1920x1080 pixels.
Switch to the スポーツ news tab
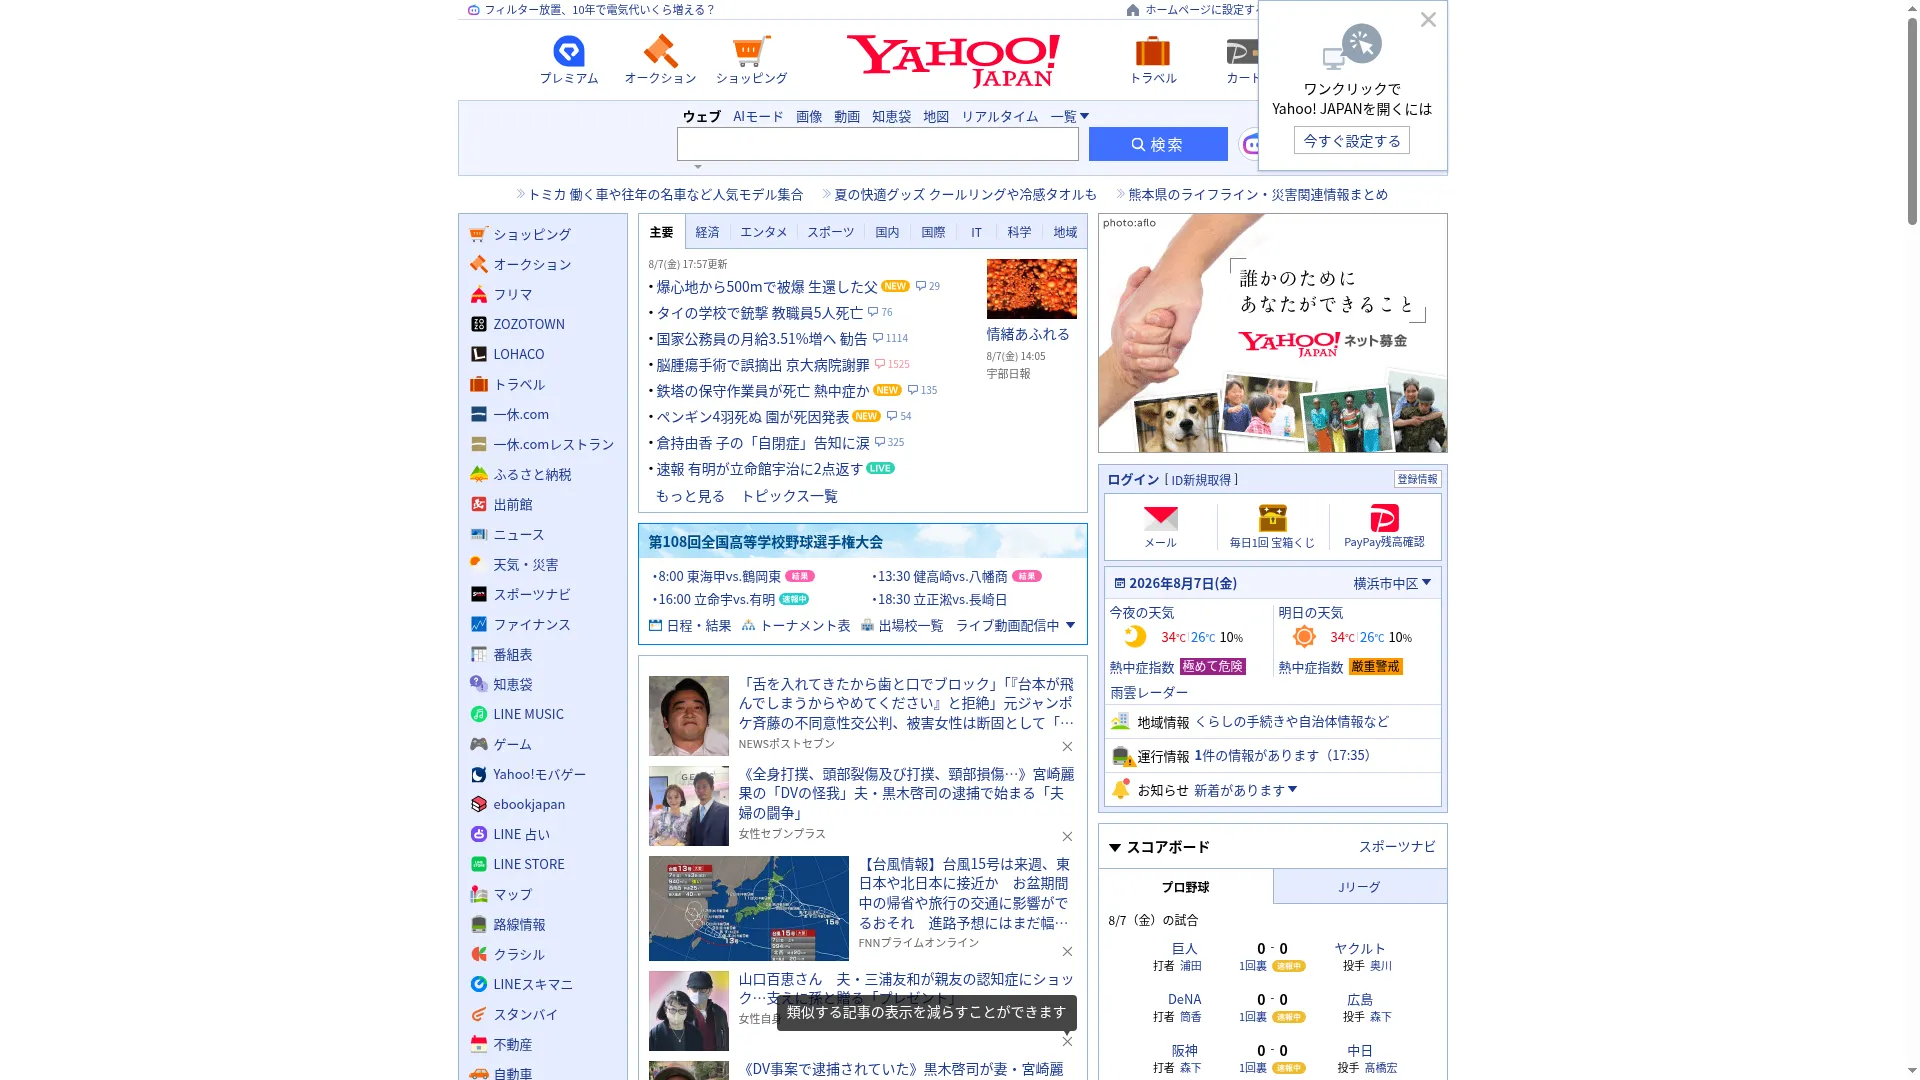point(831,232)
